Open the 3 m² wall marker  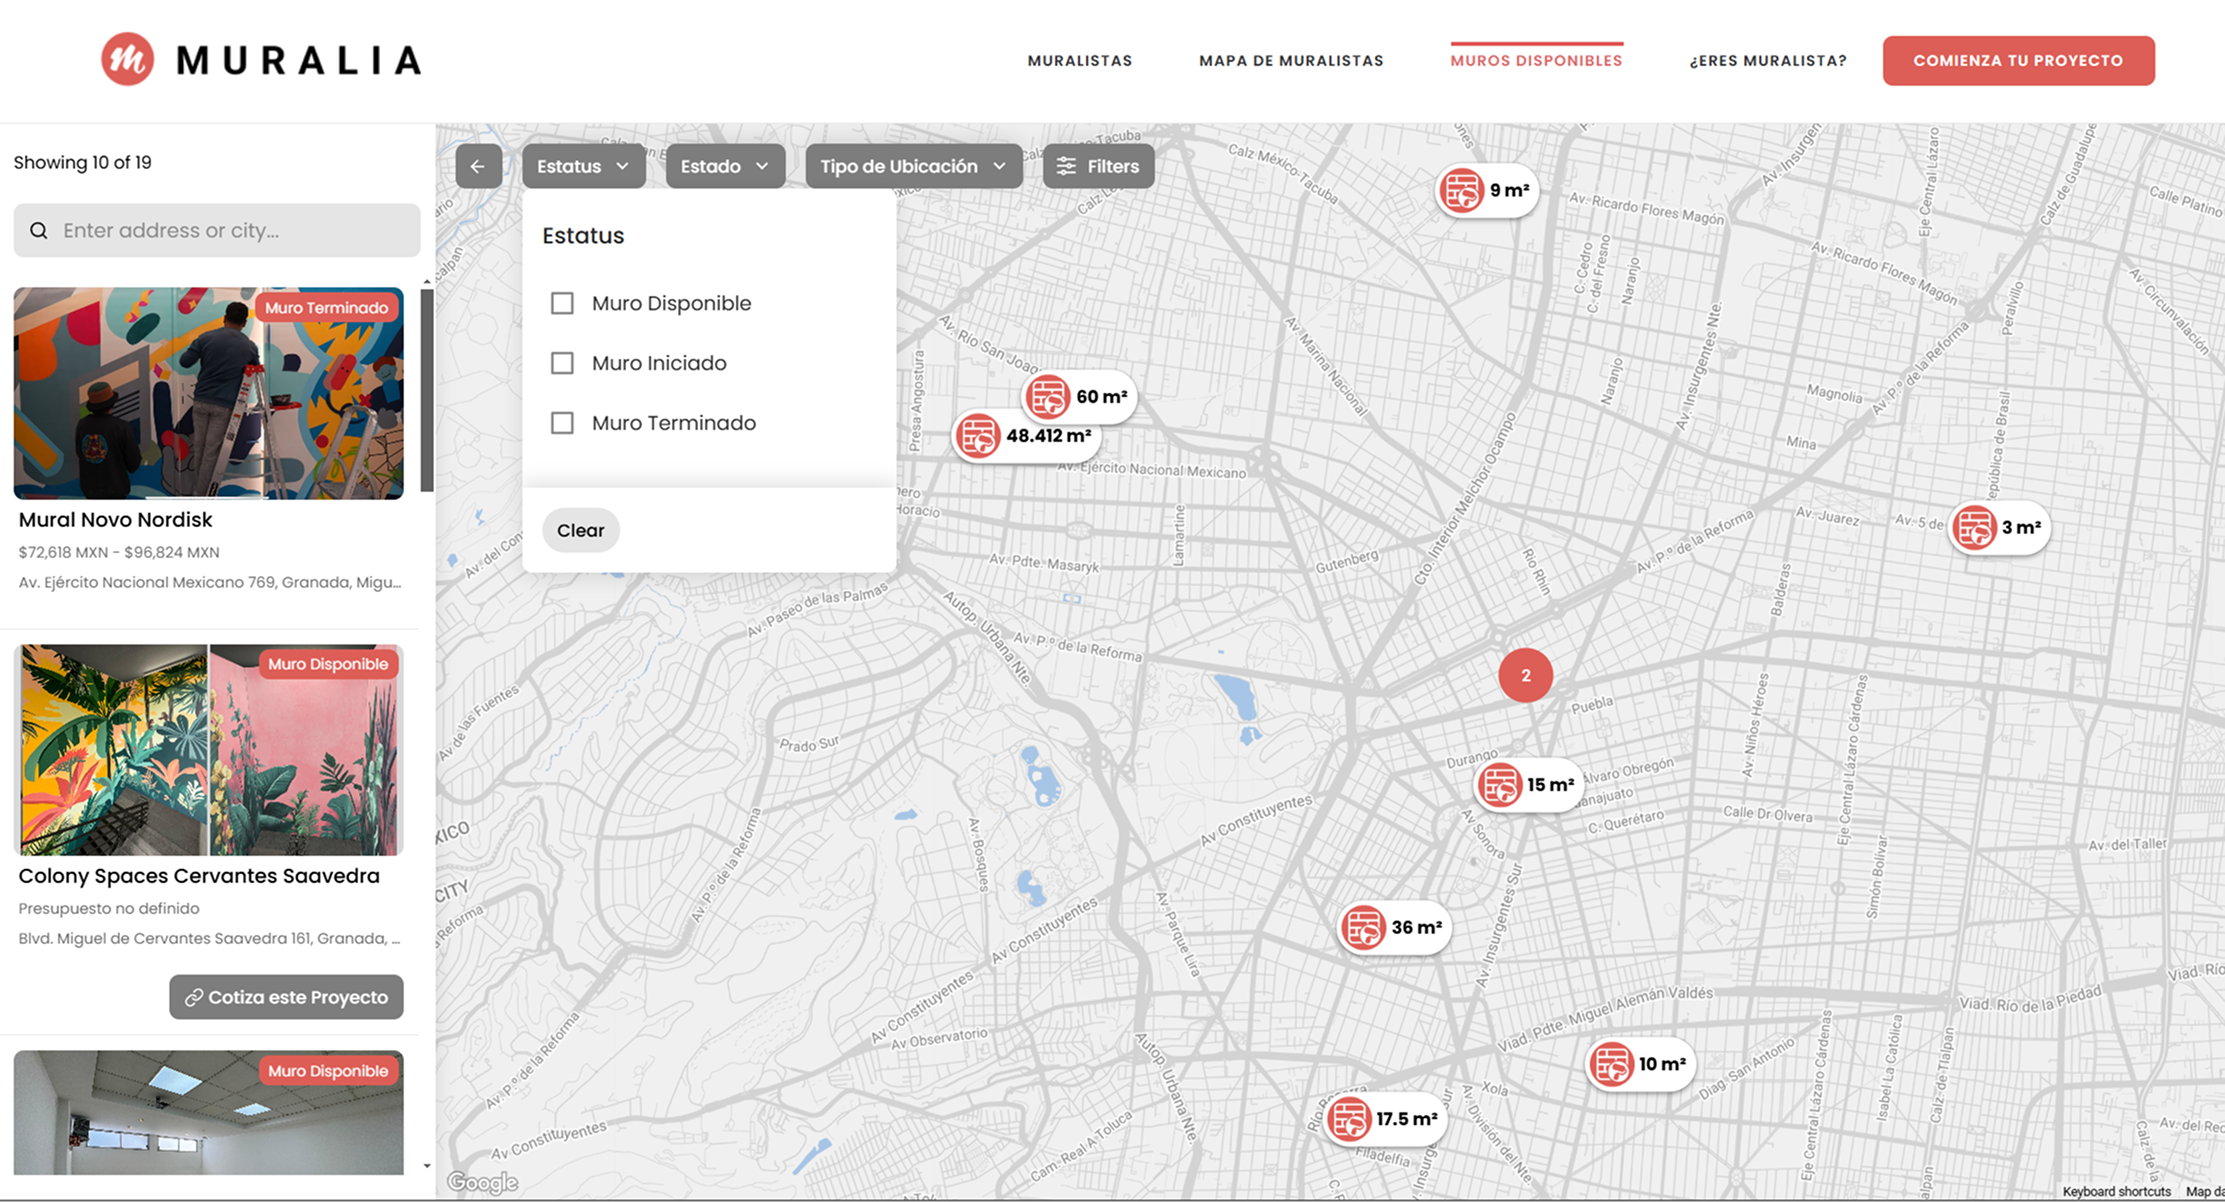click(1998, 527)
